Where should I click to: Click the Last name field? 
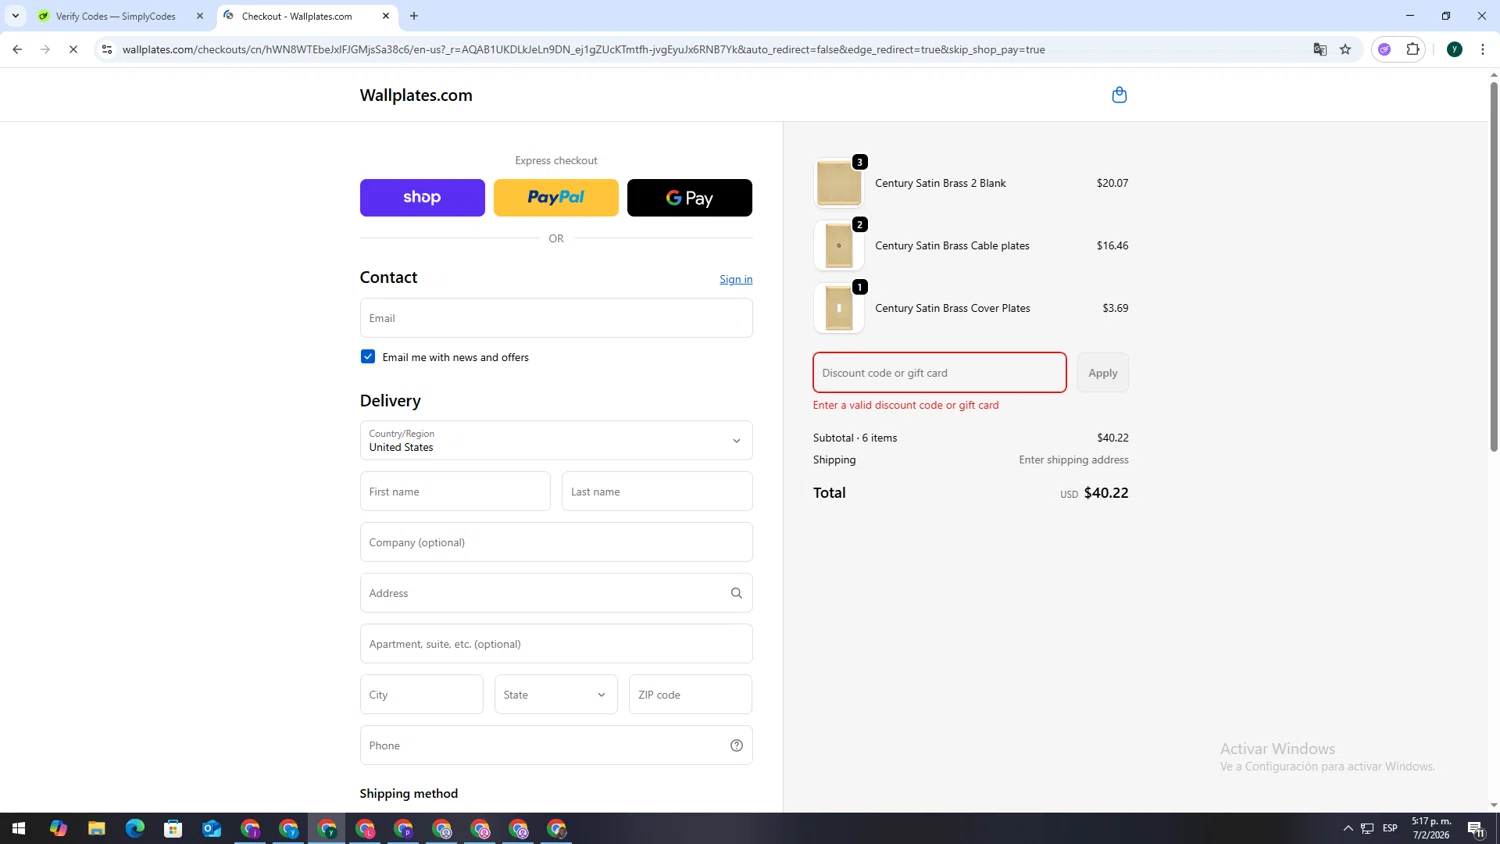coord(657,491)
